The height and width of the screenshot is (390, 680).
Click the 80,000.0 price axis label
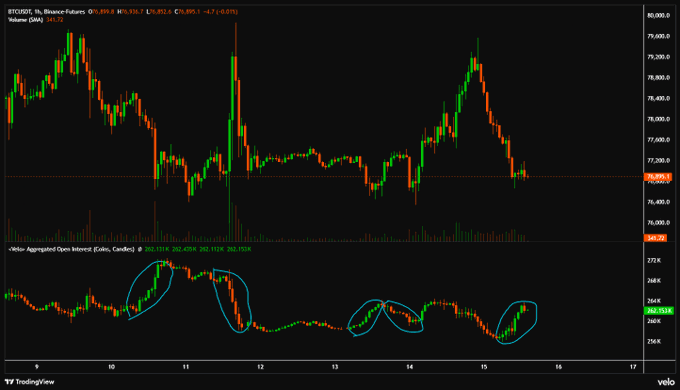(658, 16)
